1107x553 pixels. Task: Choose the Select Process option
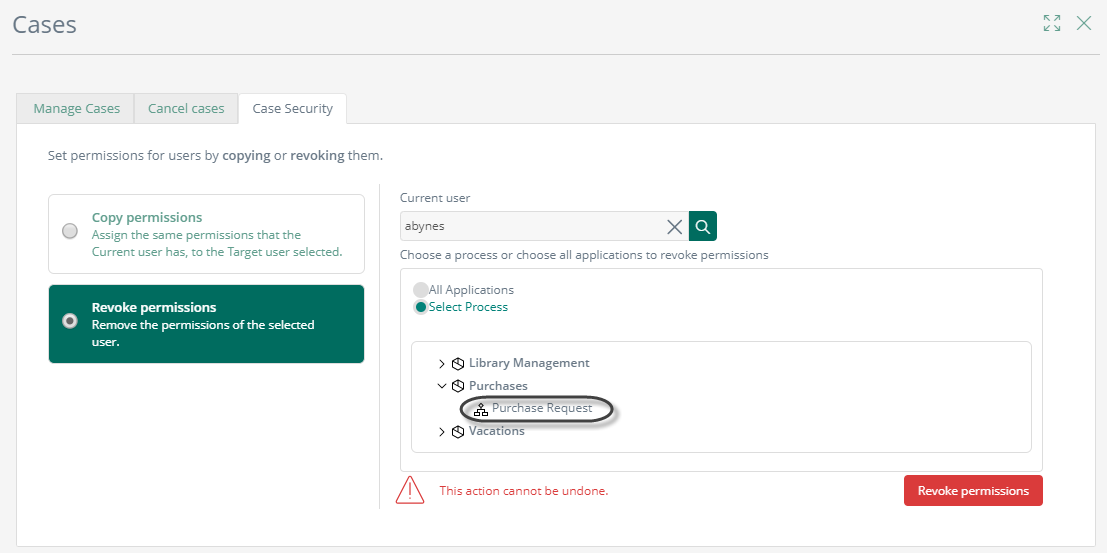421,307
